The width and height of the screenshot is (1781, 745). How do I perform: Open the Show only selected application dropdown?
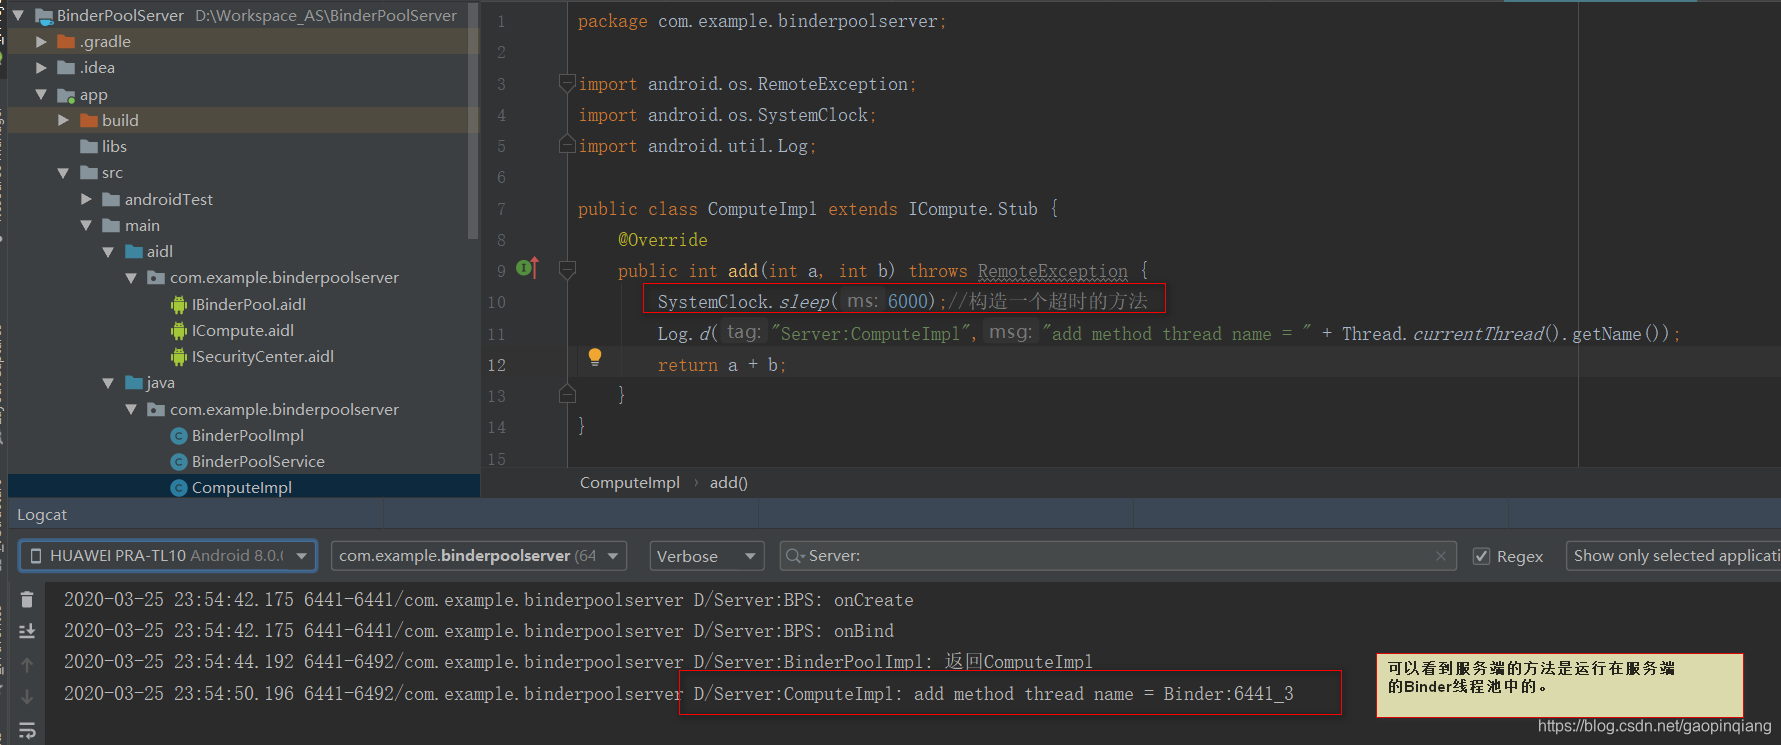click(1673, 556)
